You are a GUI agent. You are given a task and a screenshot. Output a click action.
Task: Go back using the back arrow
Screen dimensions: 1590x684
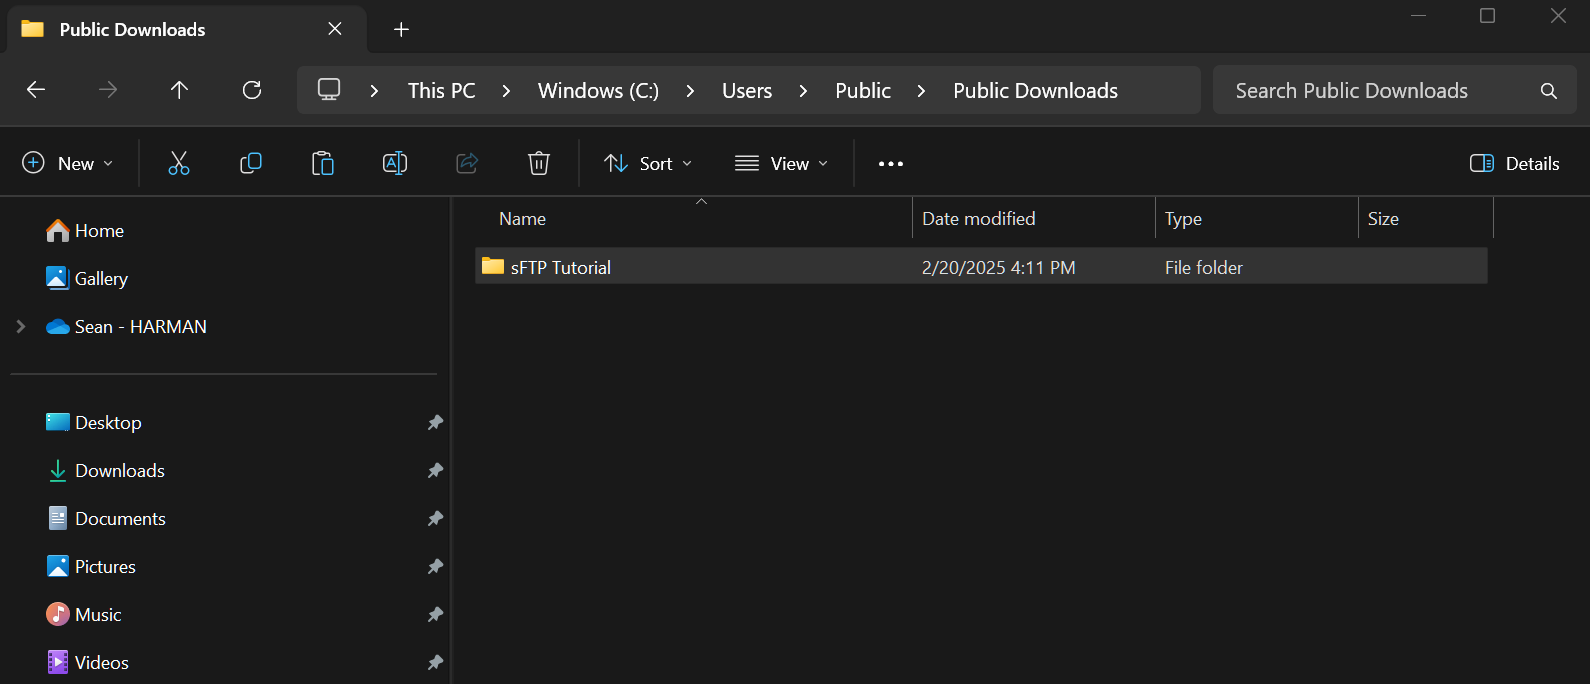pyautogui.click(x=36, y=90)
